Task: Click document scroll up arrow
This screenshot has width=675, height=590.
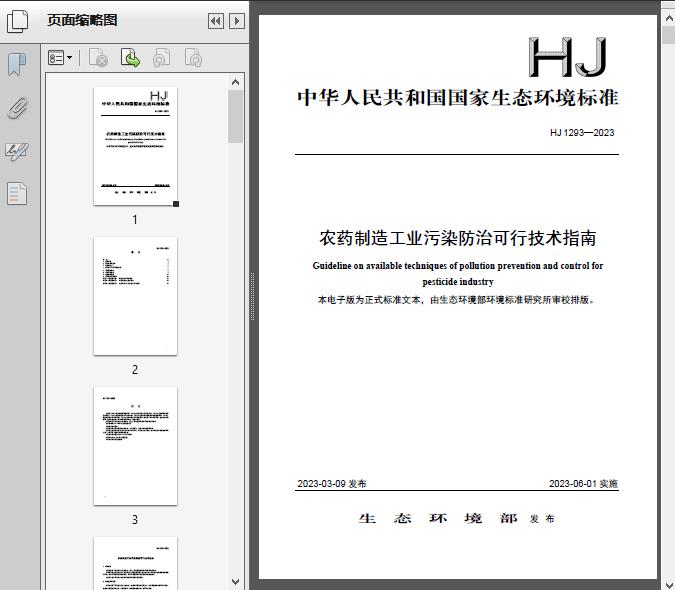Action: 669,19
